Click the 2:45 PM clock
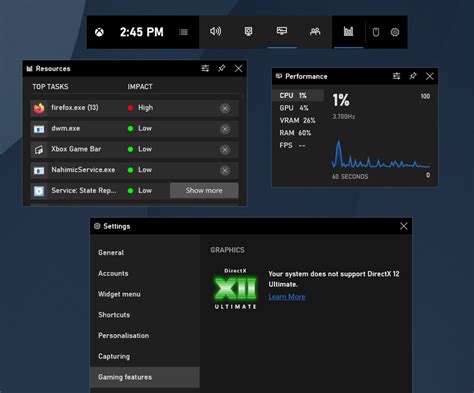Viewport: 474px width, 393px height. coord(142,32)
